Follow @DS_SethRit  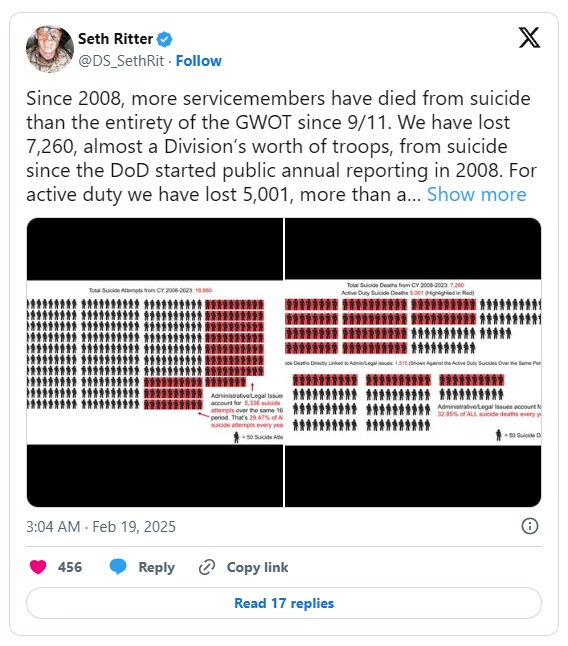click(x=199, y=61)
